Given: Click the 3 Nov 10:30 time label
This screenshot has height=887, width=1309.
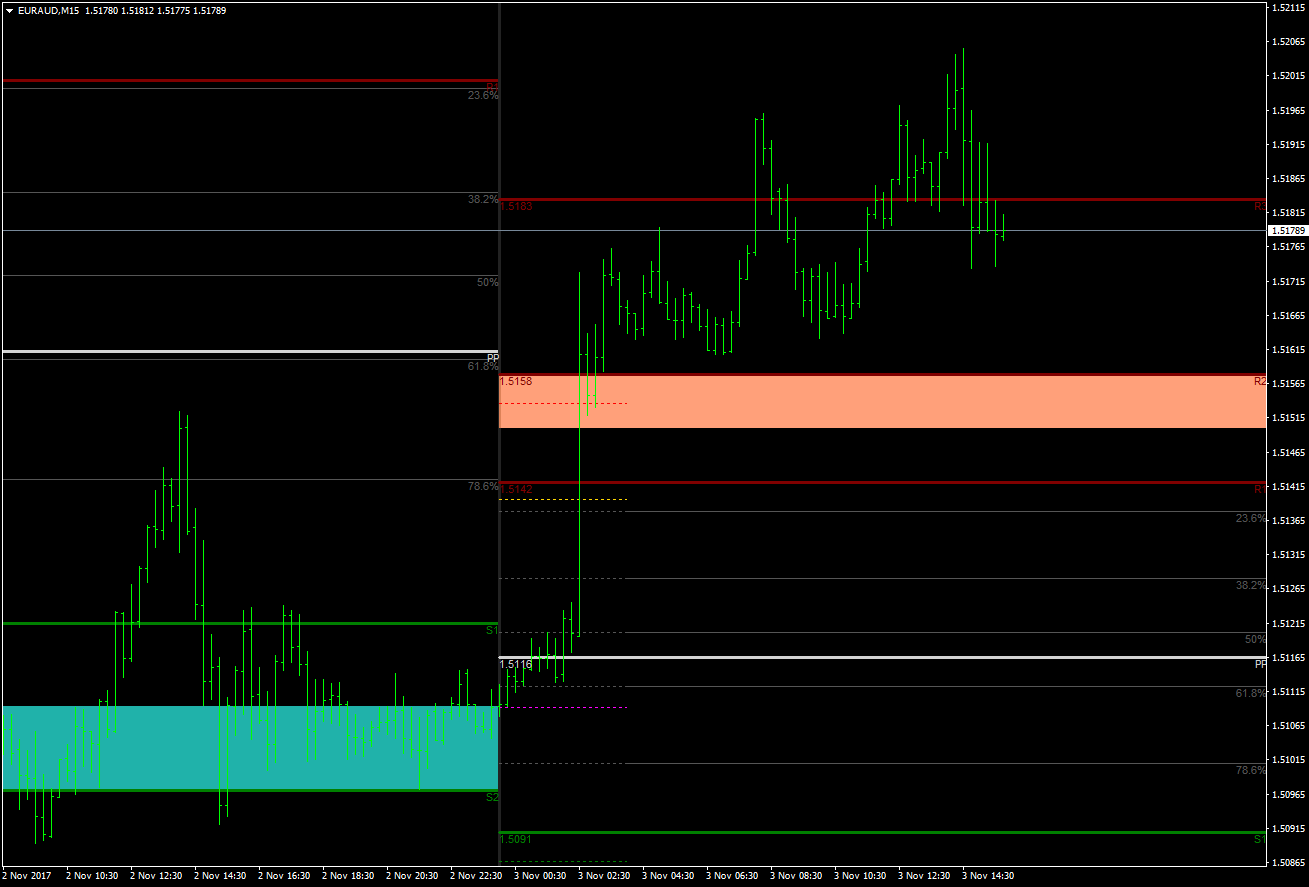Looking at the screenshot, I should coord(860,876).
